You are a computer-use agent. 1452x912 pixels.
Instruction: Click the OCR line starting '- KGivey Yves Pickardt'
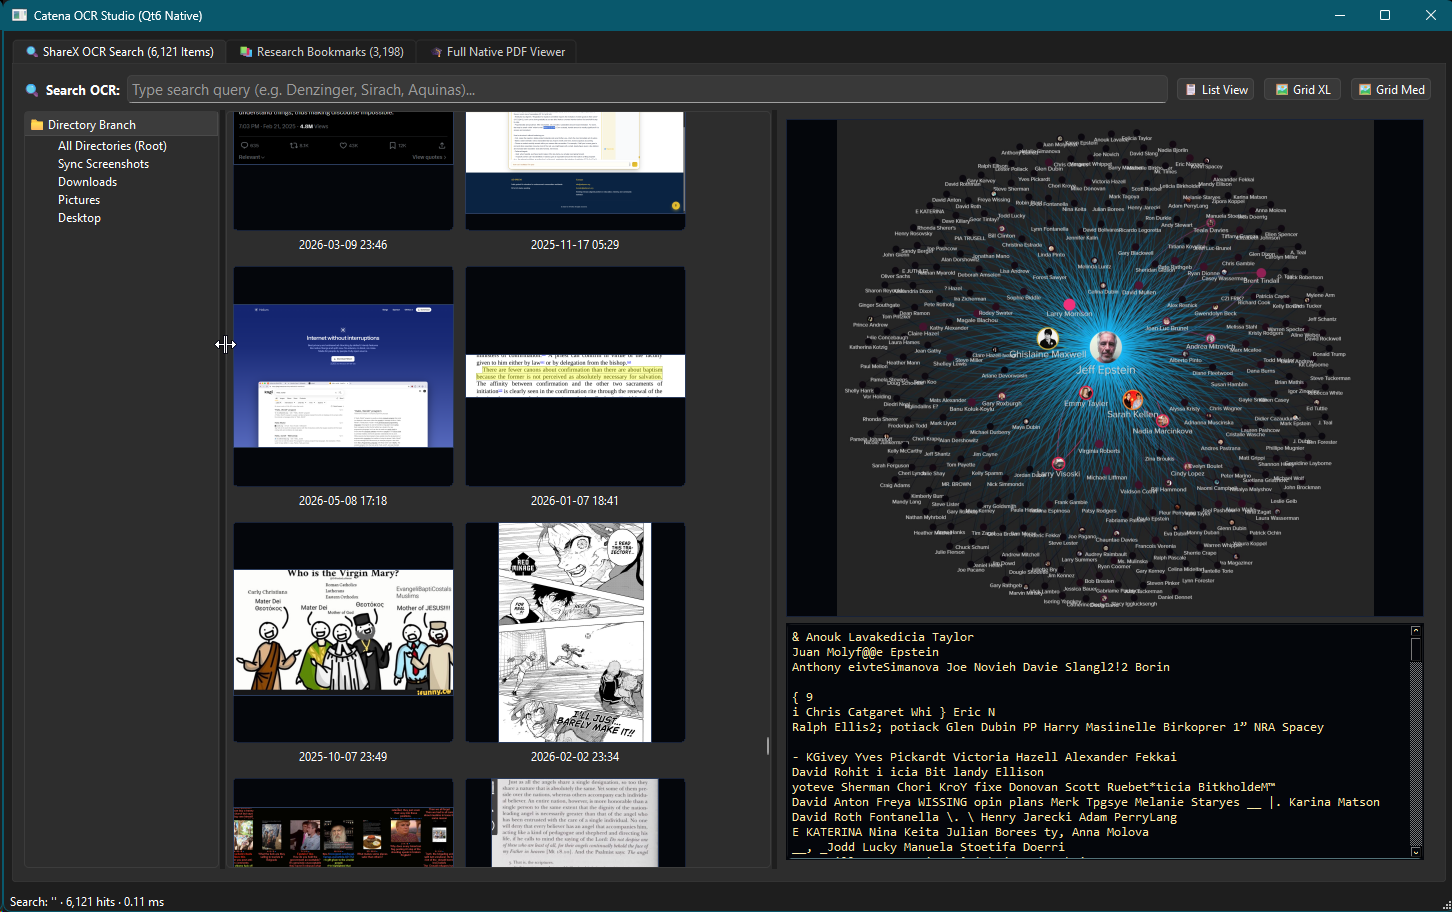[984, 757]
